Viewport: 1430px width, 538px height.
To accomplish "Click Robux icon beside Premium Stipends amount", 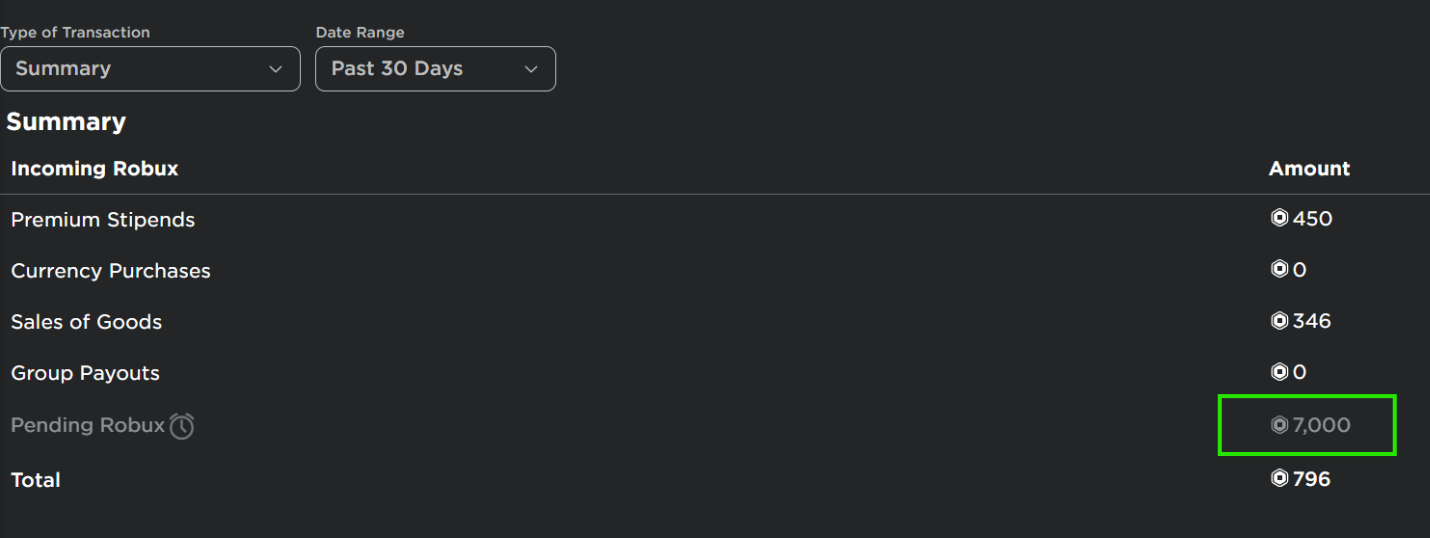I will click(x=1279, y=218).
